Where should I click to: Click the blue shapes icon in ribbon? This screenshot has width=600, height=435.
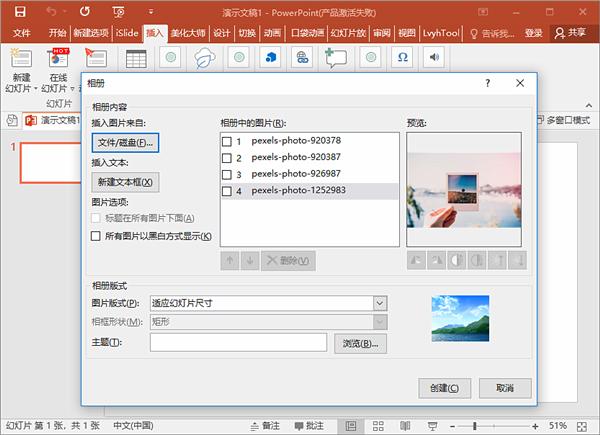pyautogui.click(x=271, y=57)
